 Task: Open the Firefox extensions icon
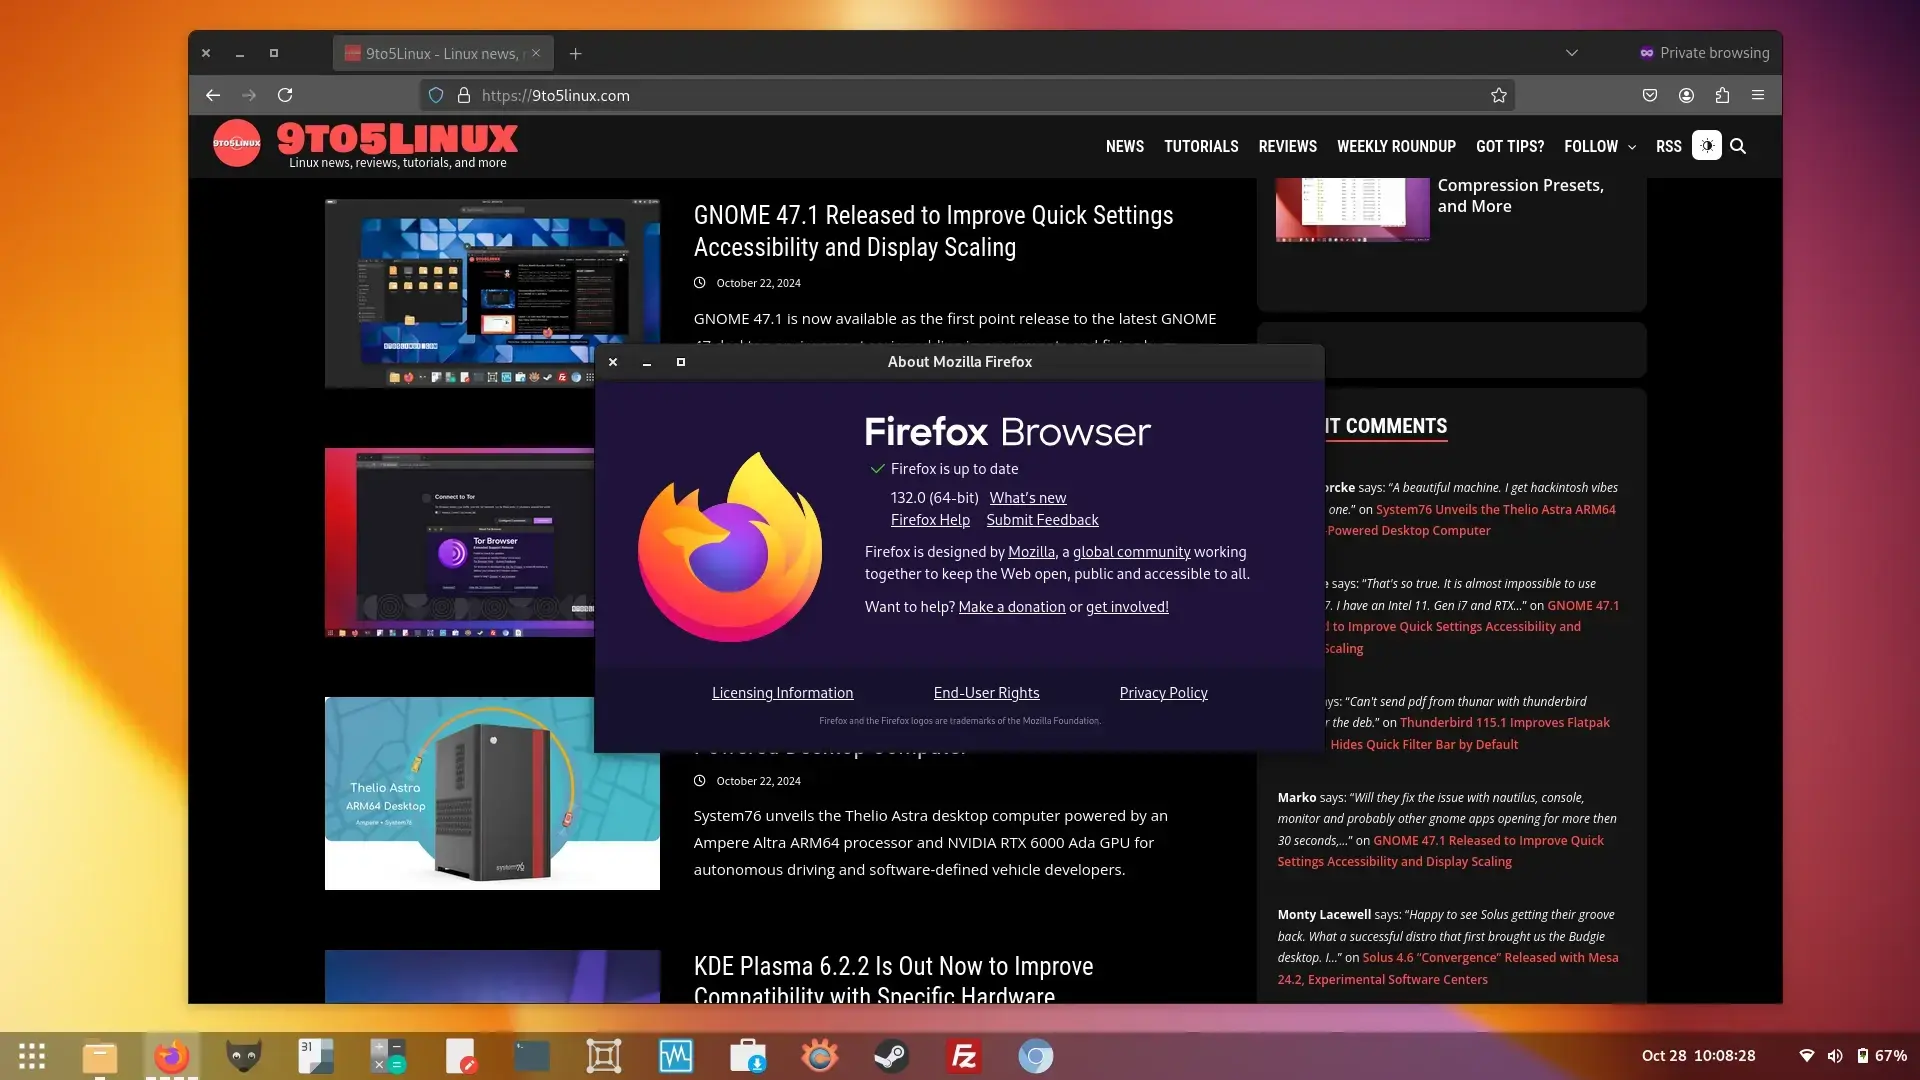coord(1722,95)
